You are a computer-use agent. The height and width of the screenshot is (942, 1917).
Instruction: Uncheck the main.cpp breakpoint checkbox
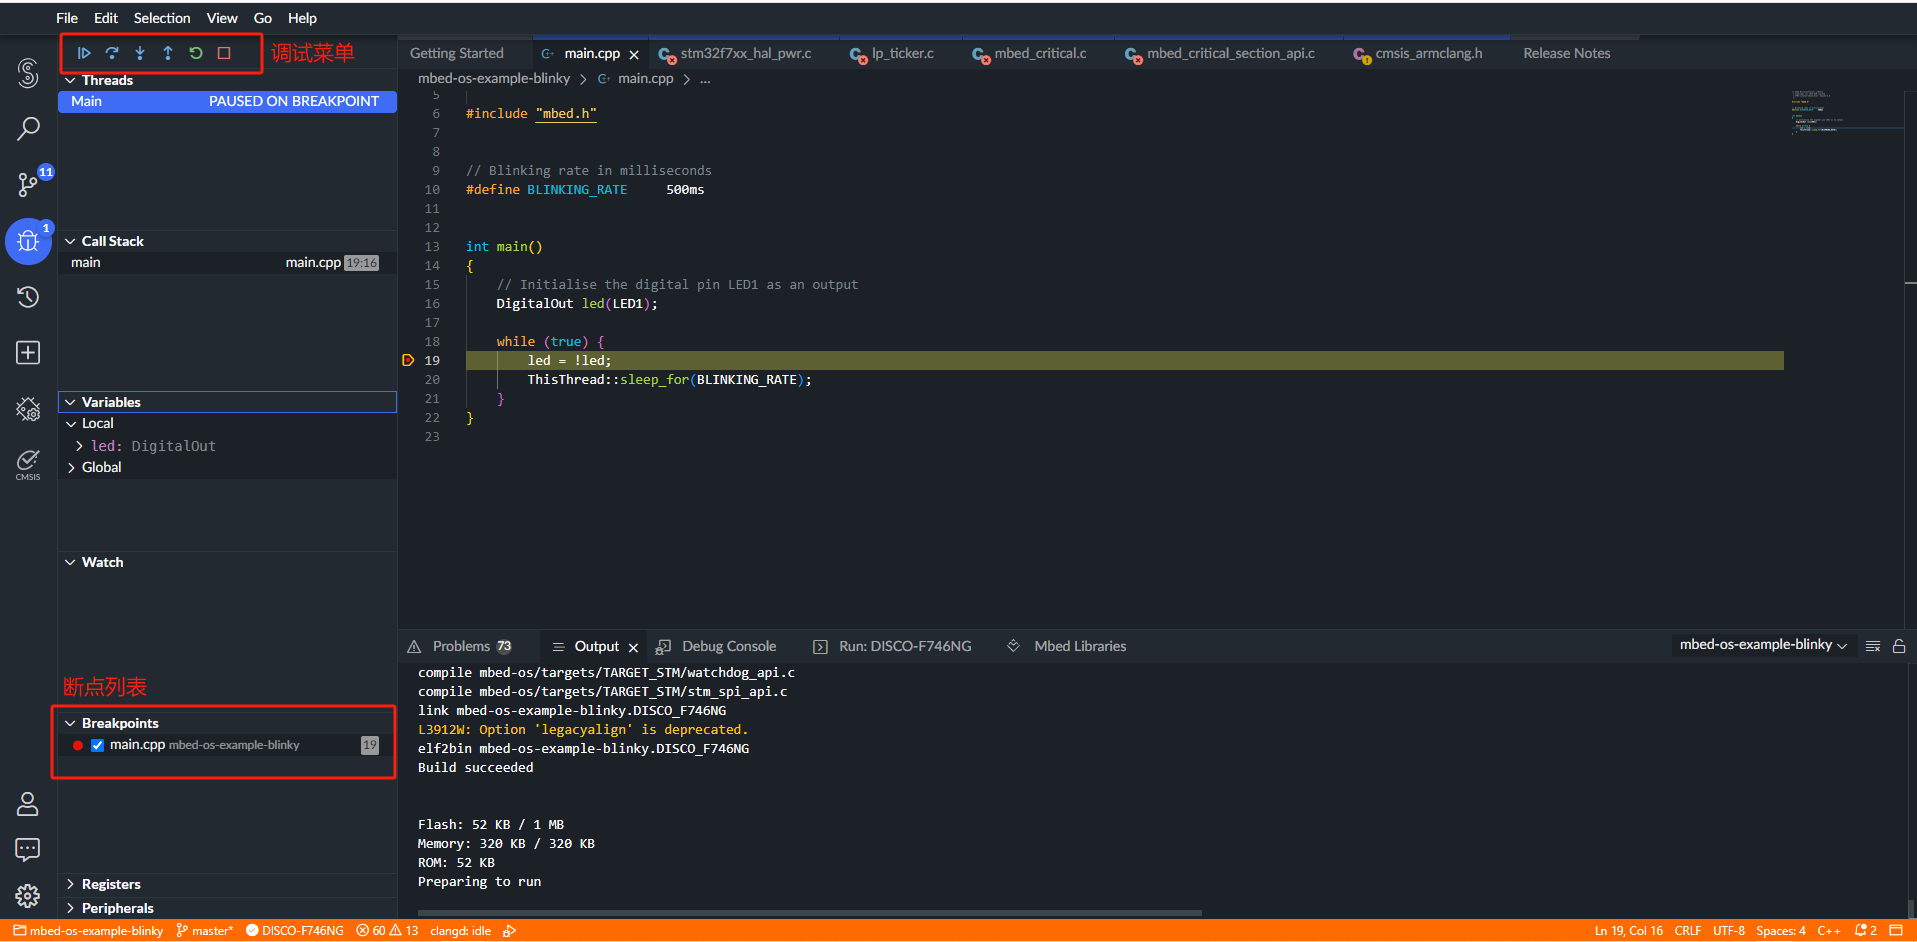(x=97, y=745)
